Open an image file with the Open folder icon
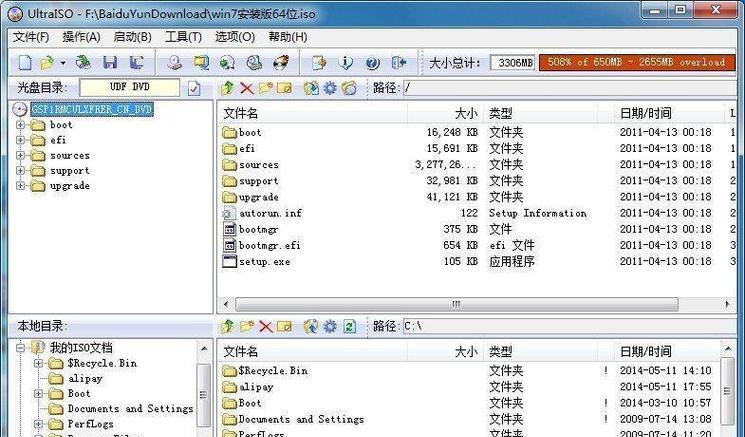 click(x=47, y=63)
